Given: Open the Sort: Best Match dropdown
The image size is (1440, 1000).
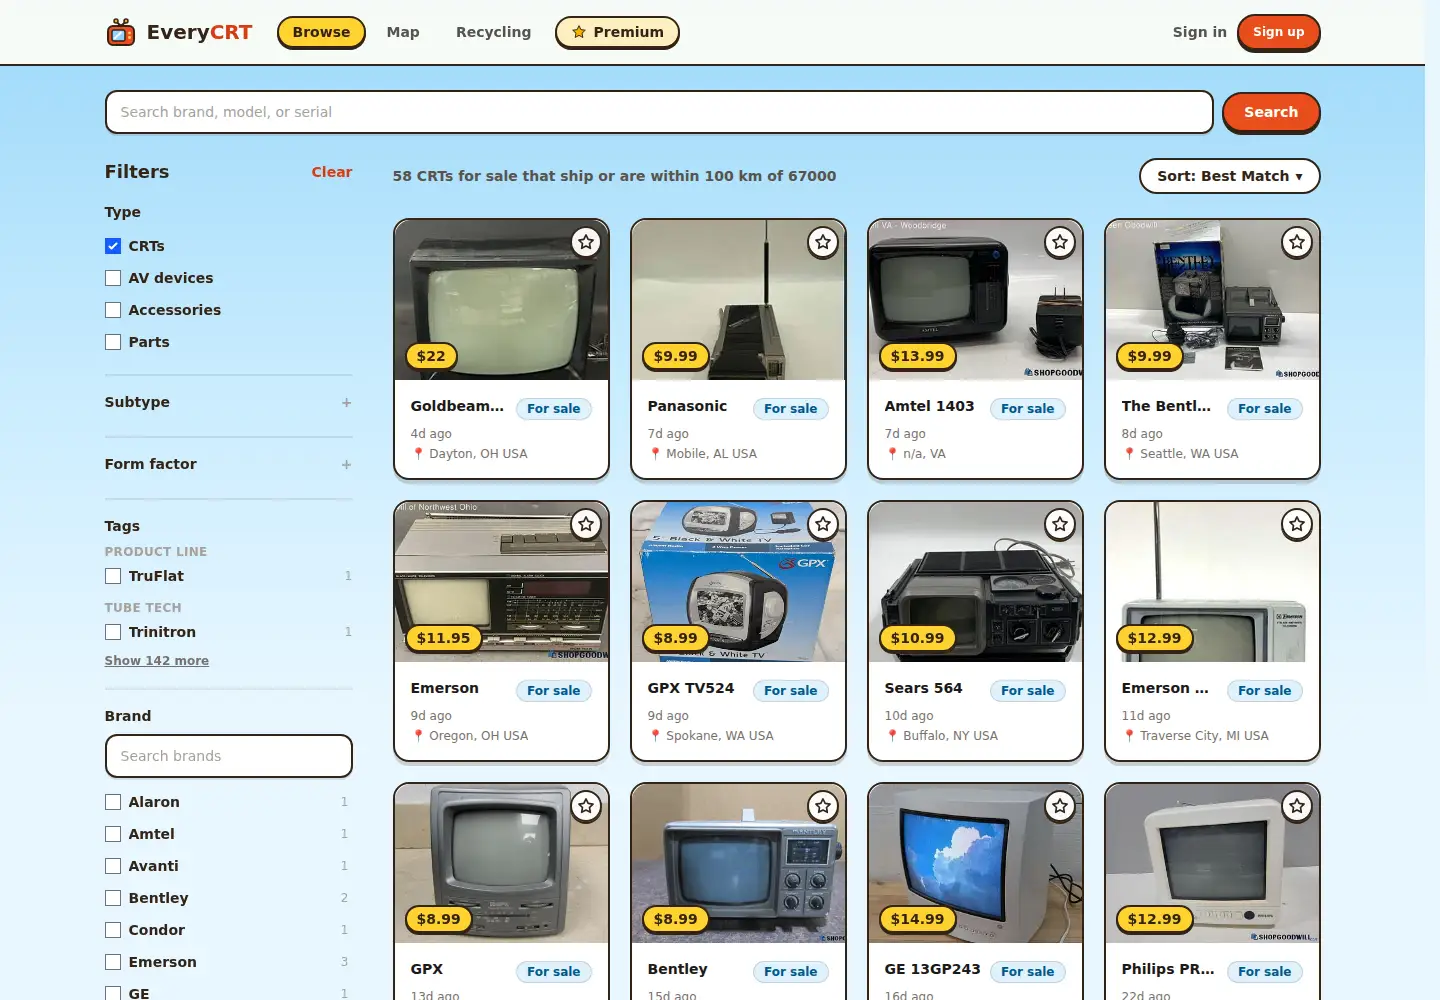Looking at the screenshot, I should click(x=1229, y=176).
